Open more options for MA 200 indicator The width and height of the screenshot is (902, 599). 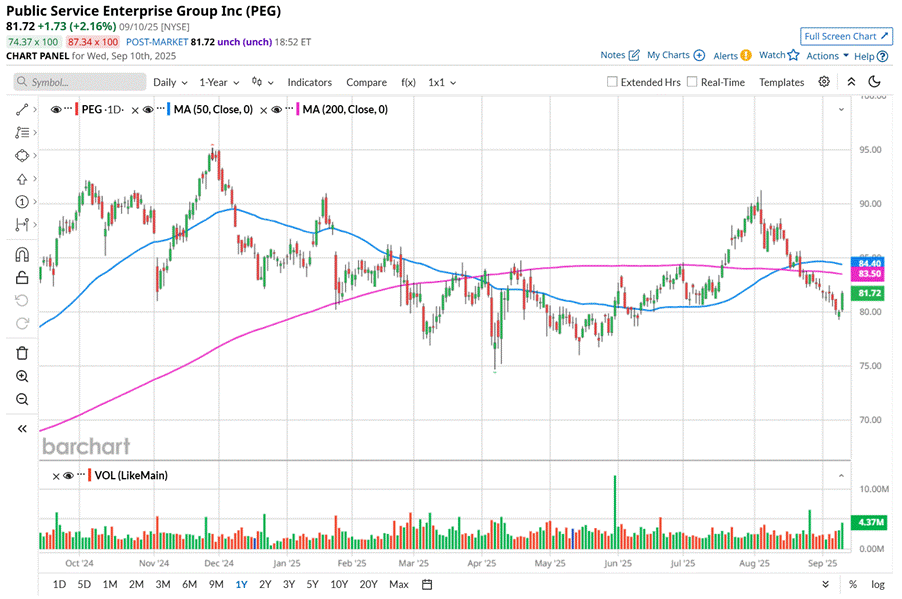pos(289,109)
